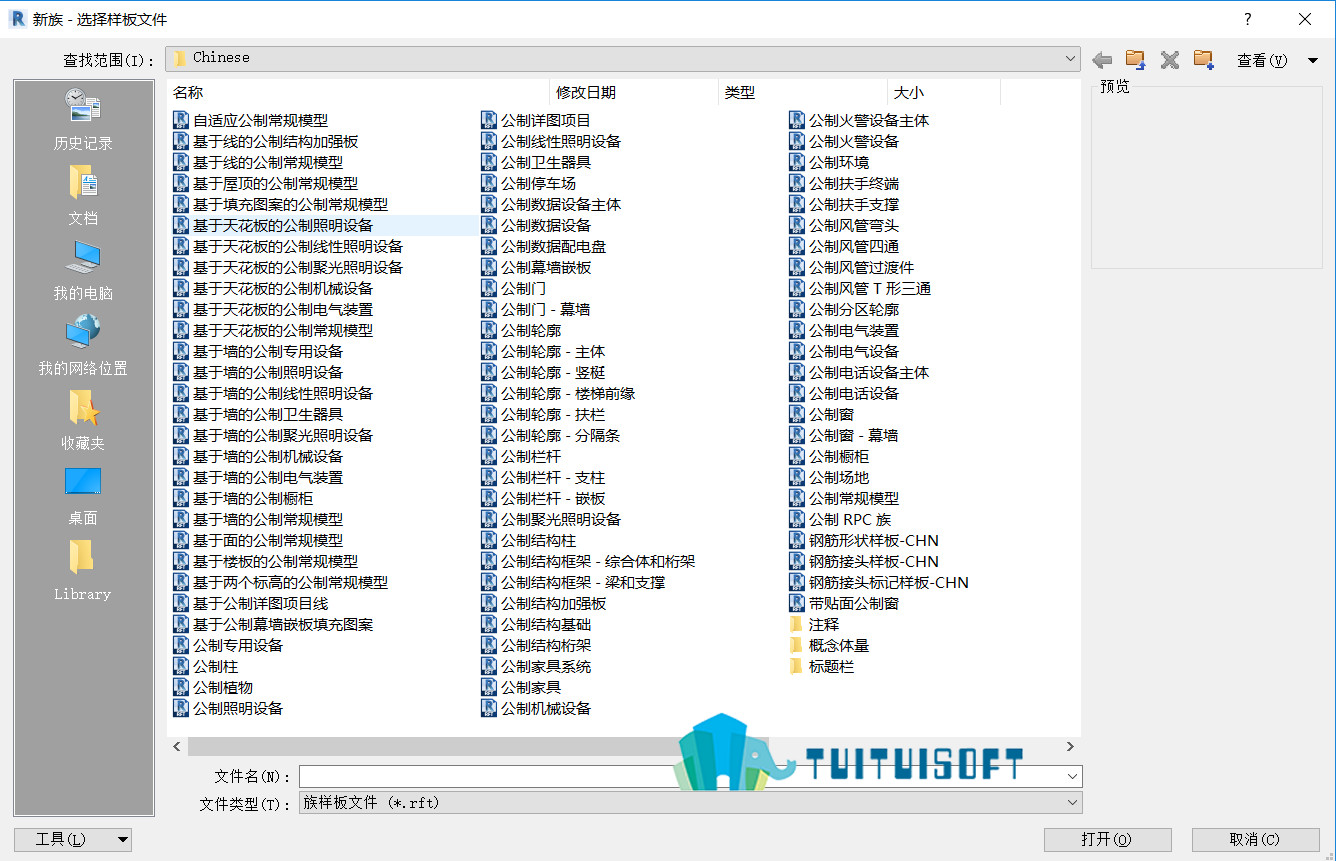Select the 公制门 template file
The width and height of the screenshot is (1336, 861).
pos(514,288)
